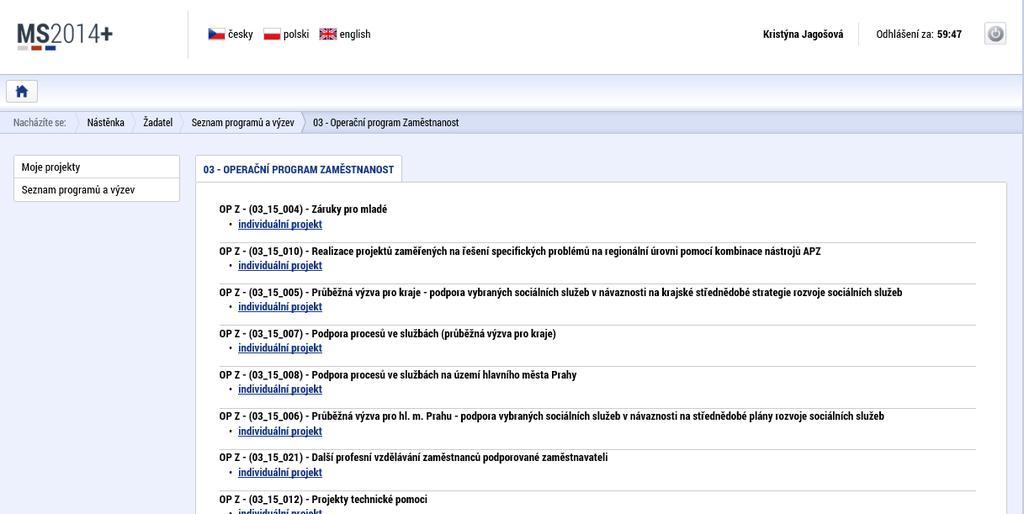The width and height of the screenshot is (1024, 514).
Task: Click the logout power icon
Action: (x=995, y=34)
